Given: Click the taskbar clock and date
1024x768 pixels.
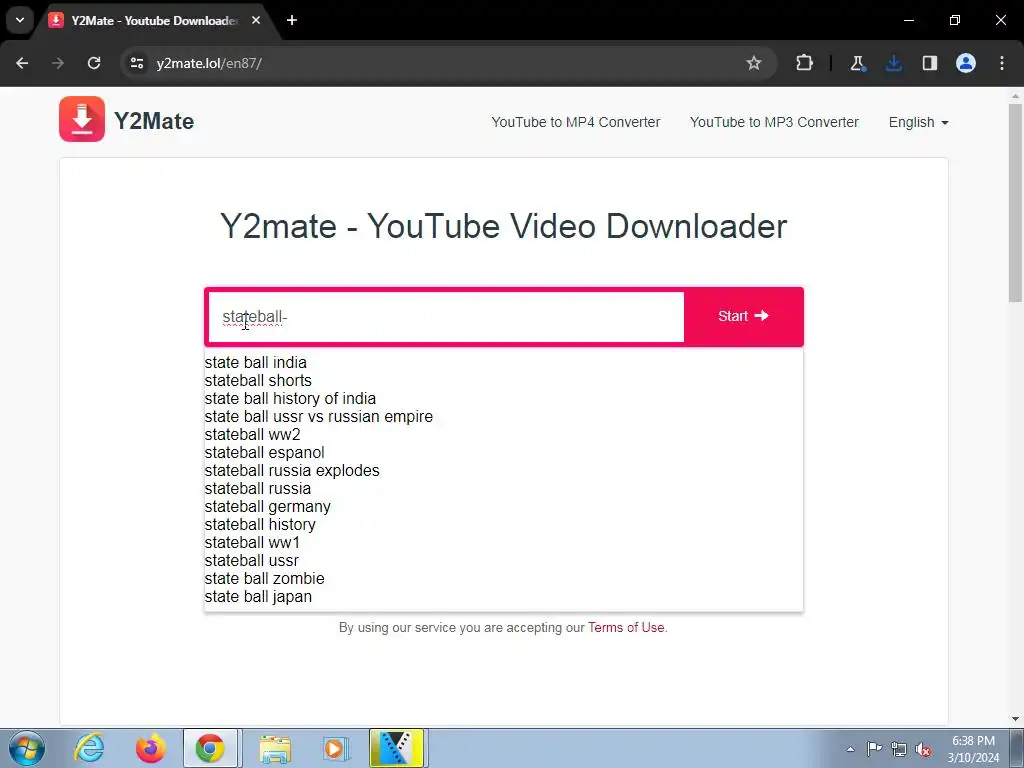Looking at the screenshot, I should 973,749.
